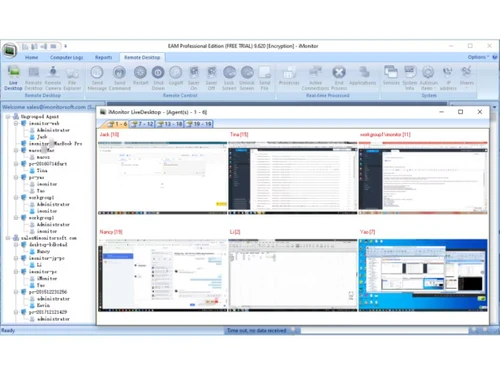The image size is (500, 375).
Task: Select iMonitor user under imonitor-pc
Action: point(47,278)
